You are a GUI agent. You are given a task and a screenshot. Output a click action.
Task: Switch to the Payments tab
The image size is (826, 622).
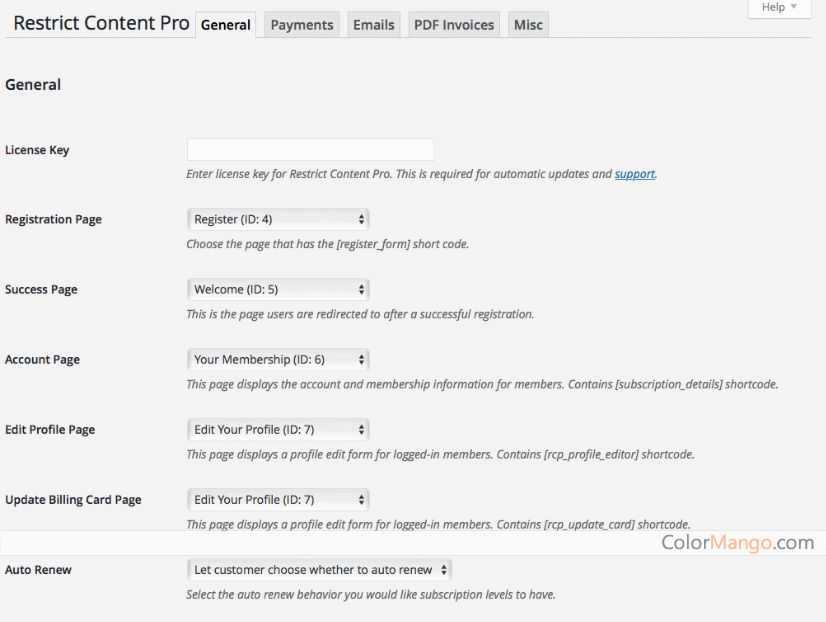coord(301,25)
